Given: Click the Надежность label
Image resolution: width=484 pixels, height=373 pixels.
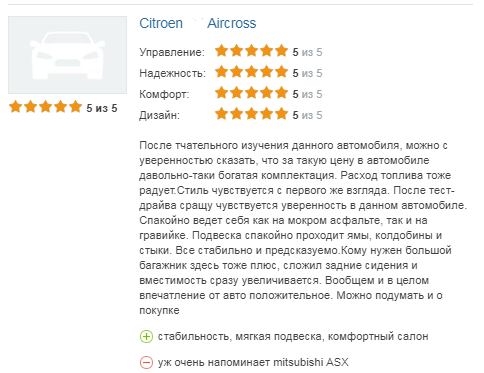Looking at the screenshot, I should 173,73.
